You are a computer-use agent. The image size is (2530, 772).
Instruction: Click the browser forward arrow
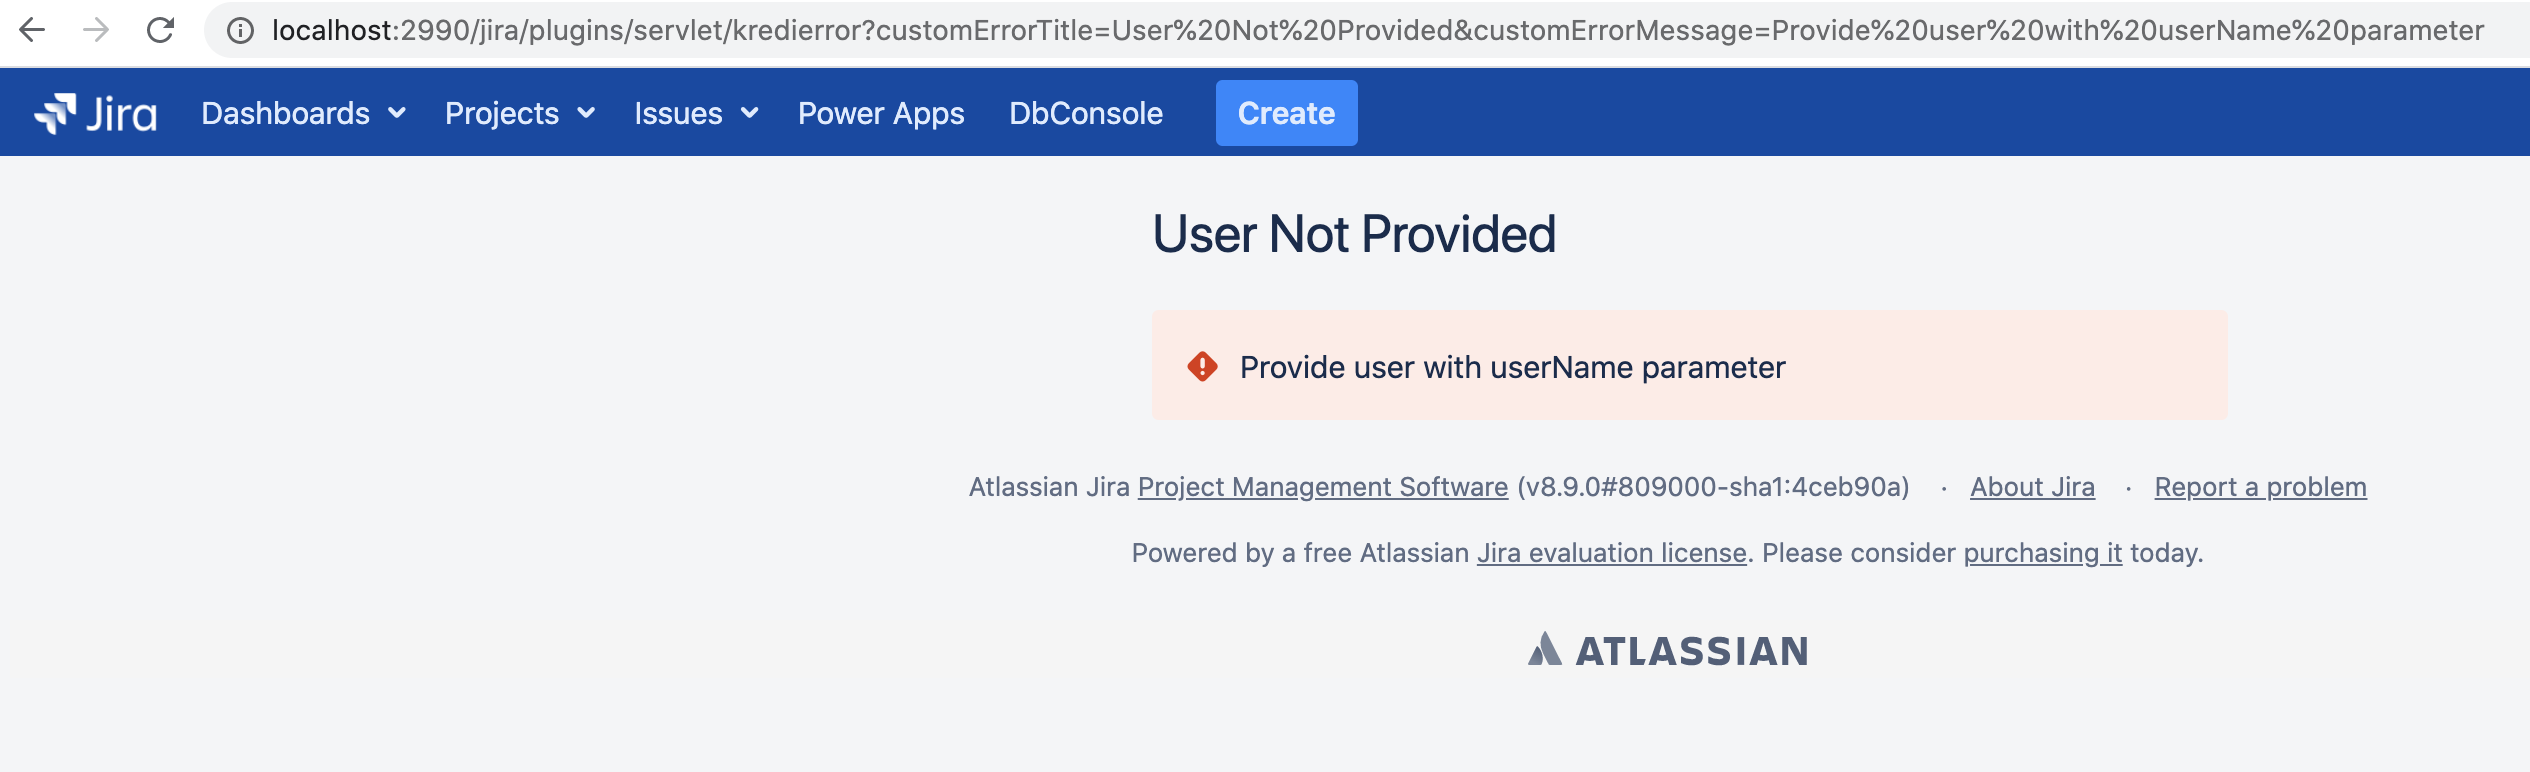tap(96, 30)
